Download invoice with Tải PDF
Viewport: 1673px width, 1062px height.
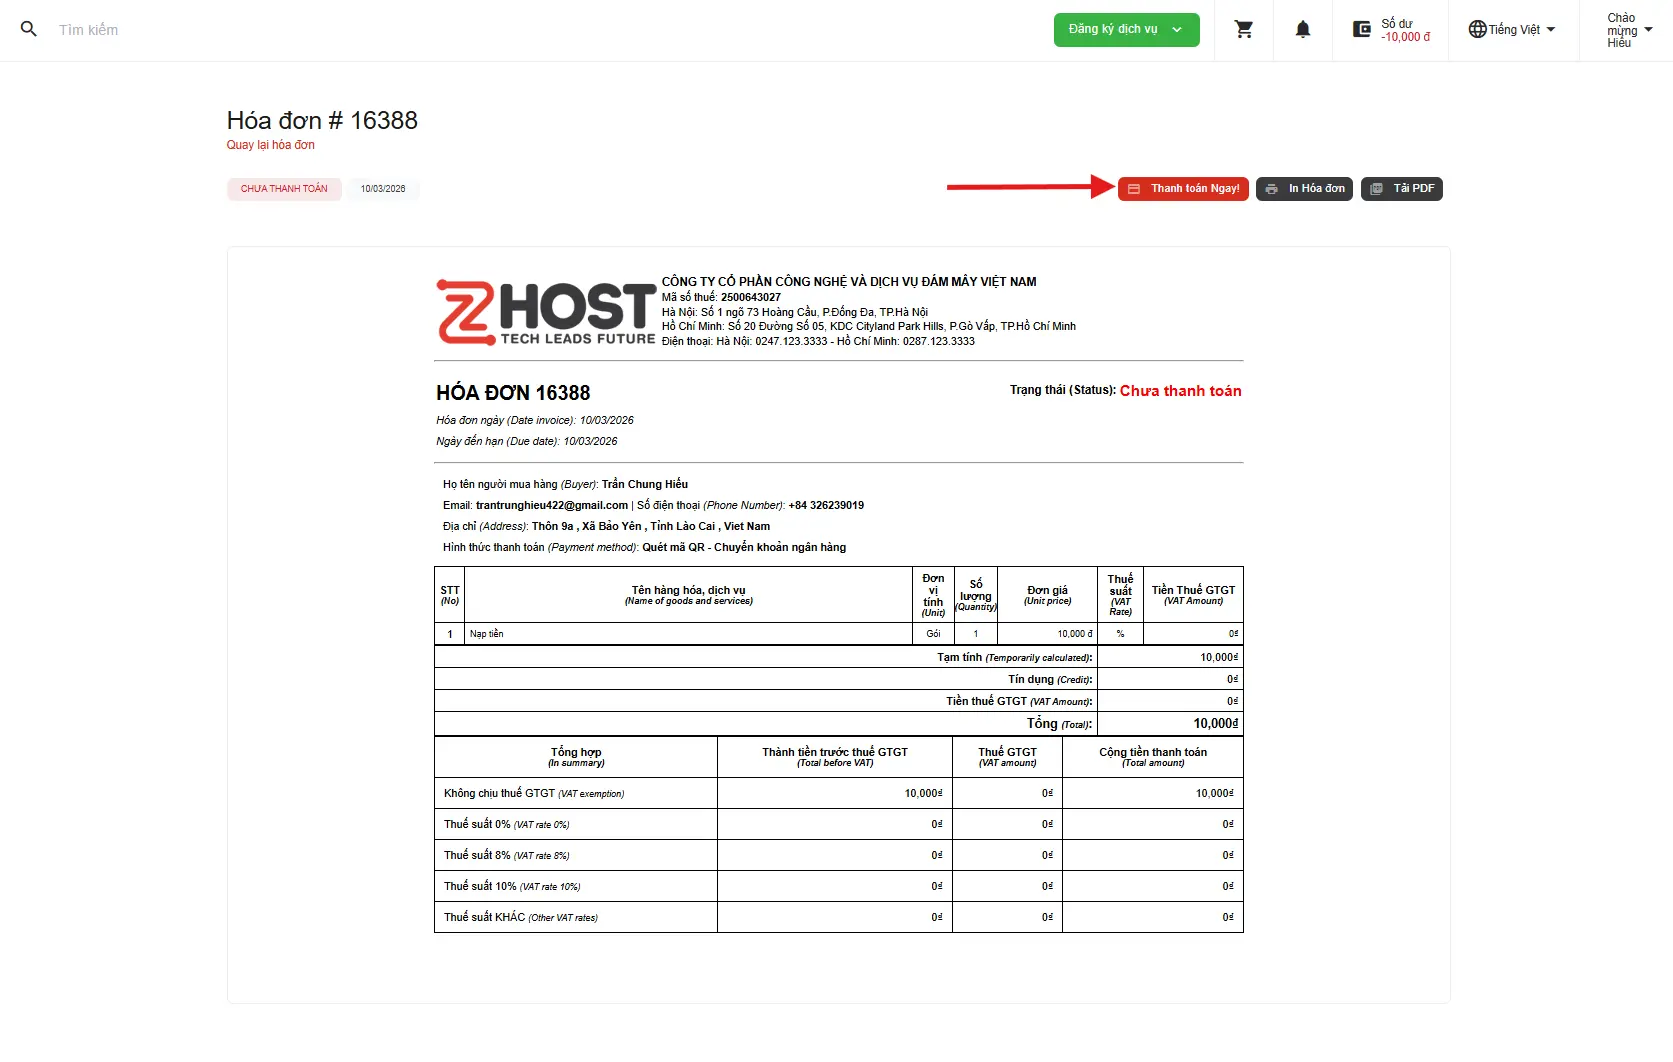click(x=1401, y=189)
